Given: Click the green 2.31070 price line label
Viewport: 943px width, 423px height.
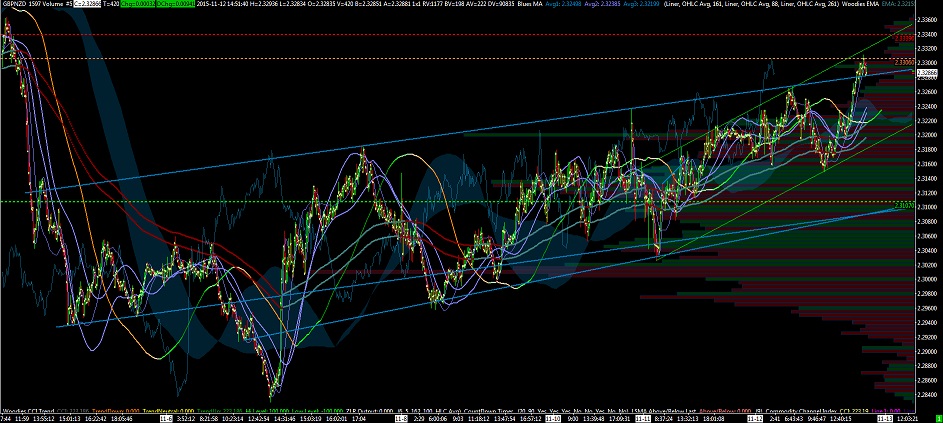Looking at the screenshot, I should coord(905,206).
